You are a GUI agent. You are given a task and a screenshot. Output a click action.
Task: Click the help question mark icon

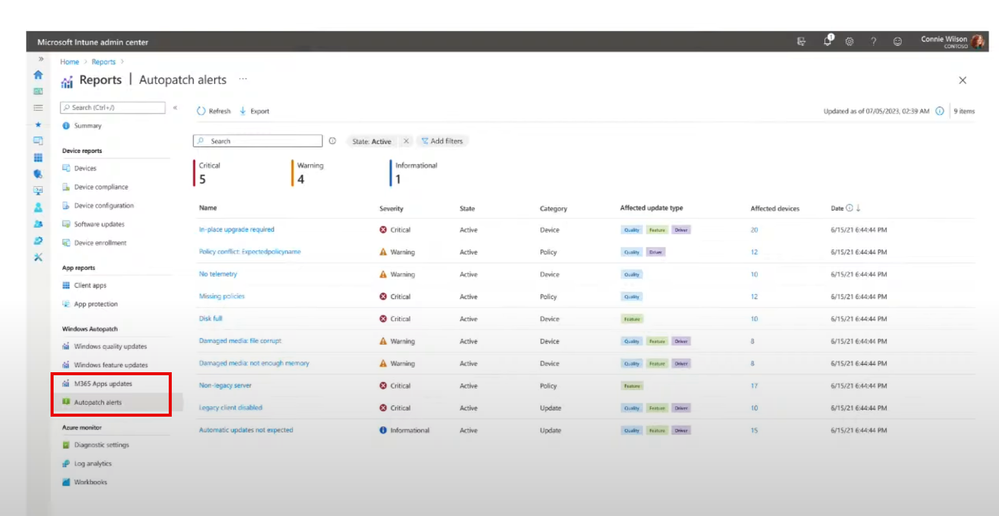click(873, 41)
